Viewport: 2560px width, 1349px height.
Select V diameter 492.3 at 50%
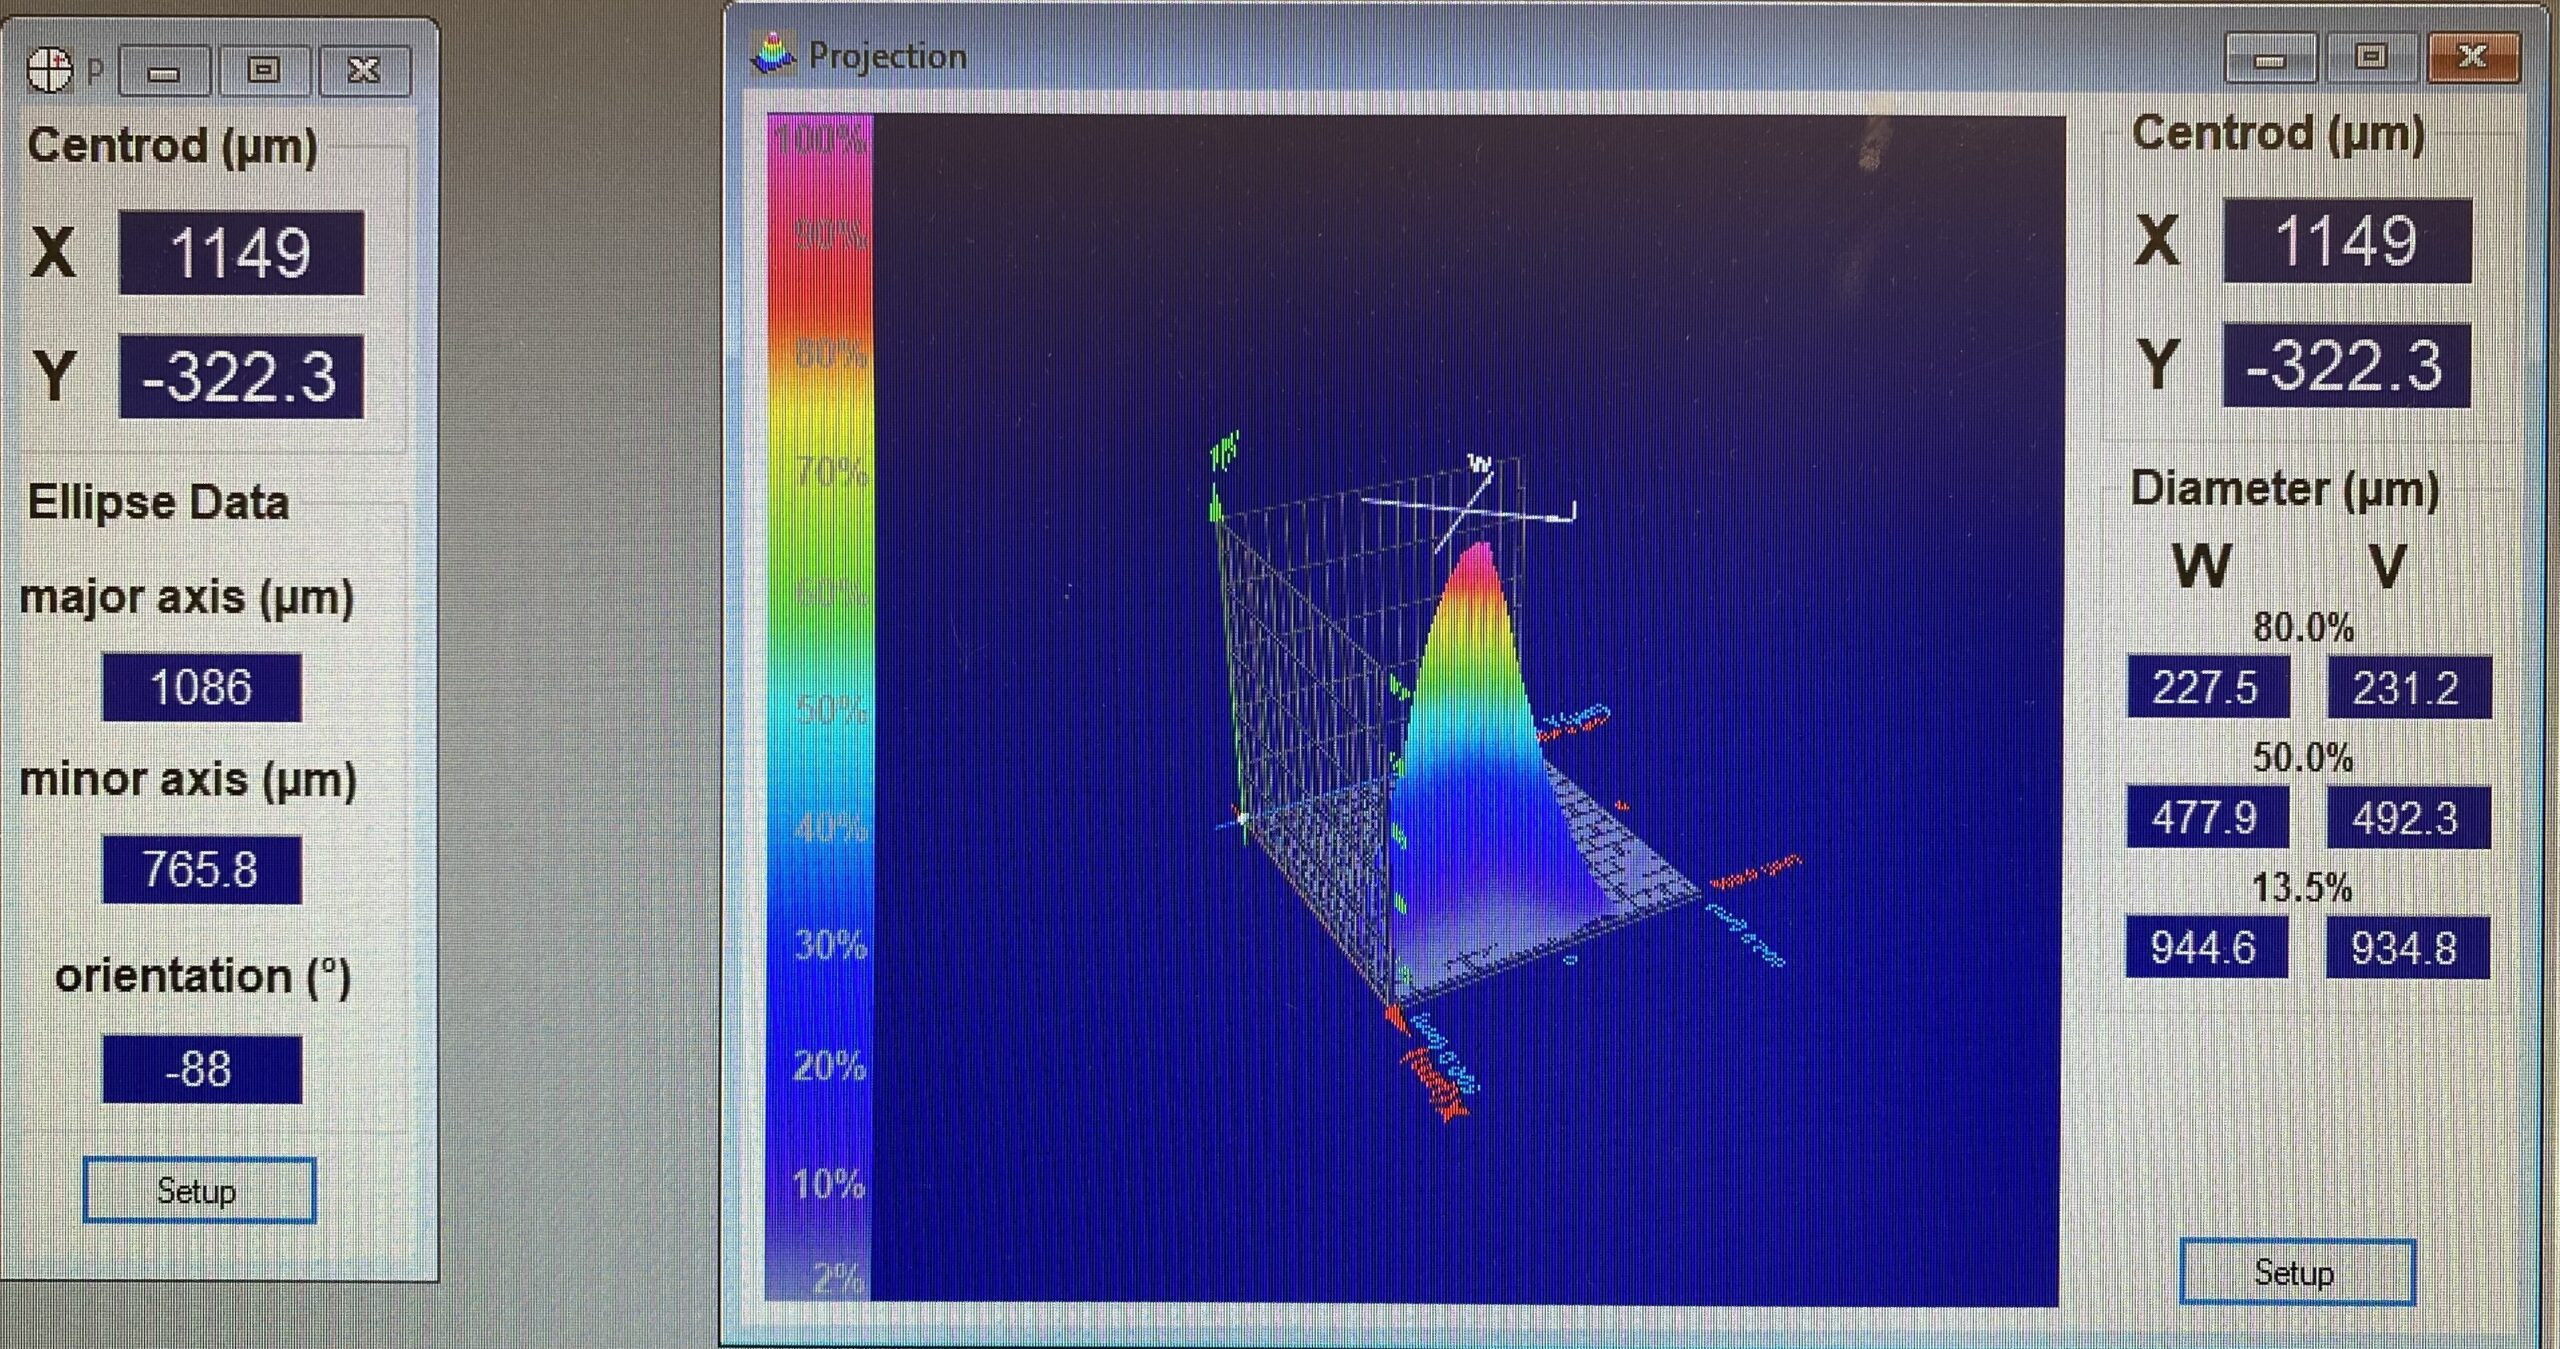tap(2407, 818)
